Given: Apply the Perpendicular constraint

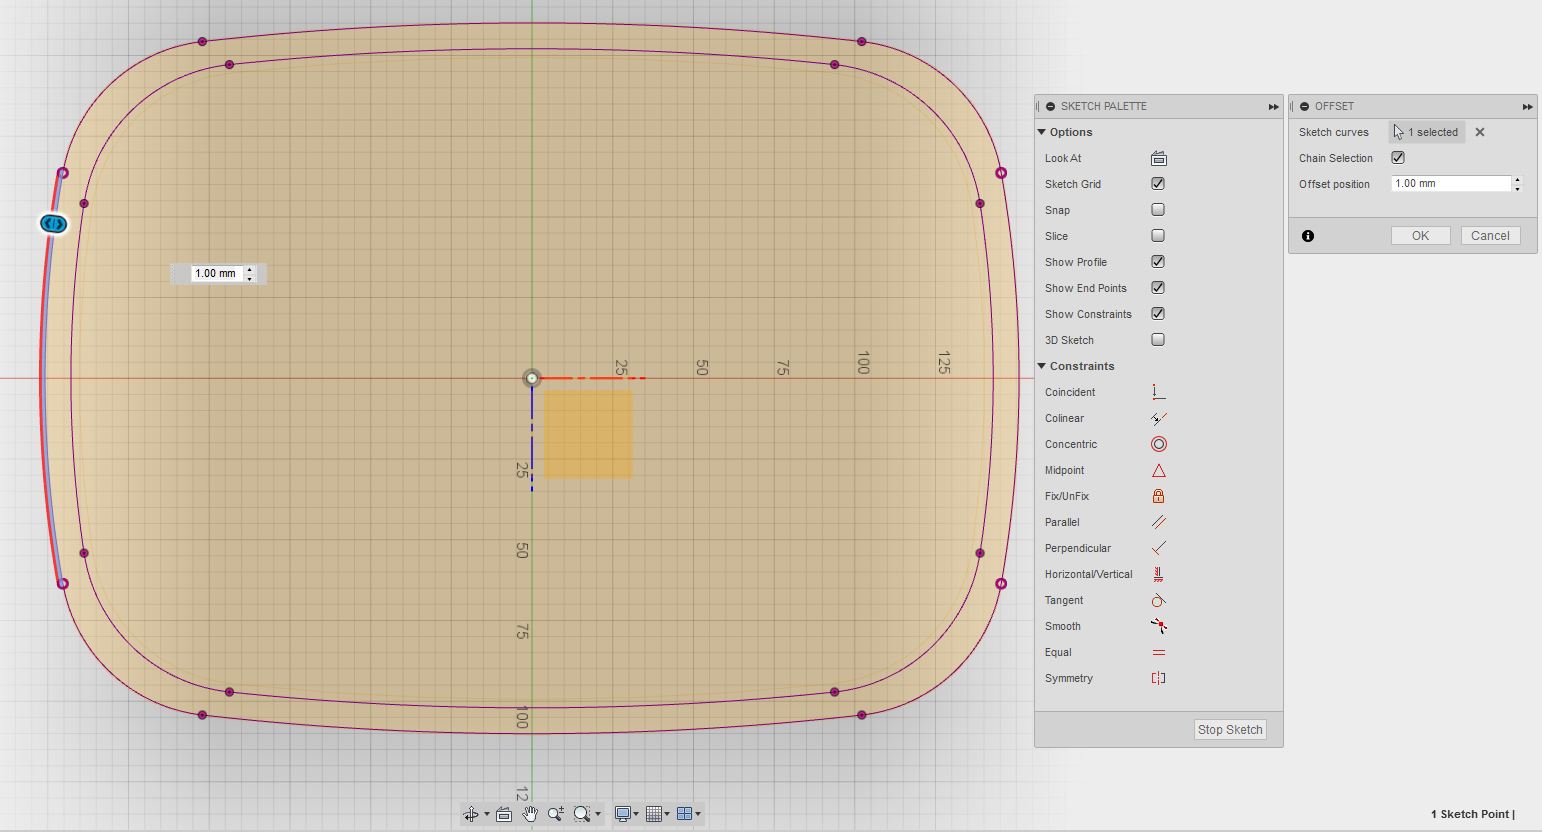Looking at the screenshot, I should click(x=1158, y=548).
